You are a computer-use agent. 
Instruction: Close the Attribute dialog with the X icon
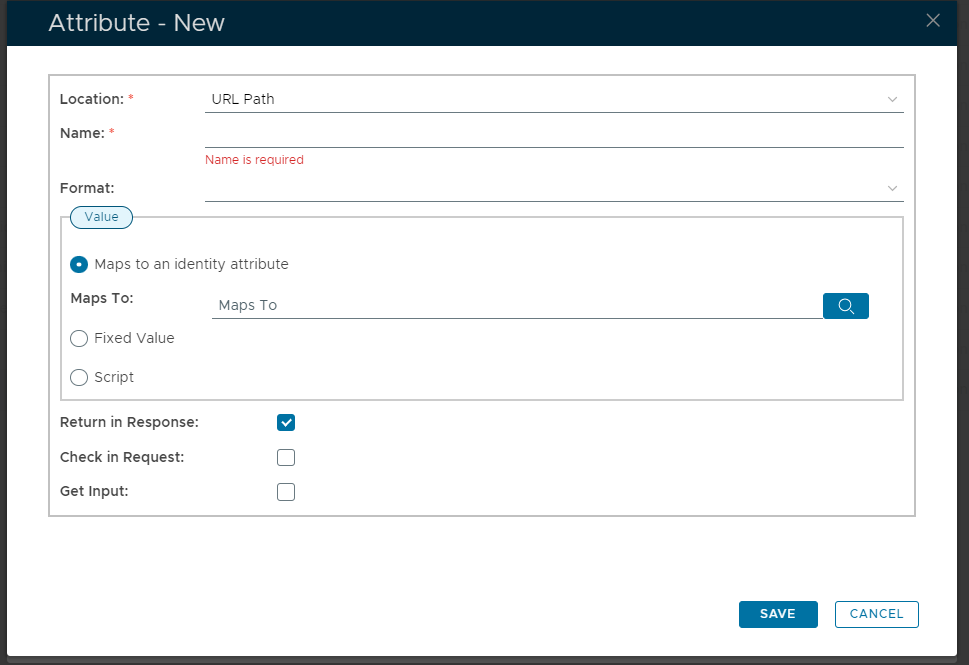click(932, 21)
